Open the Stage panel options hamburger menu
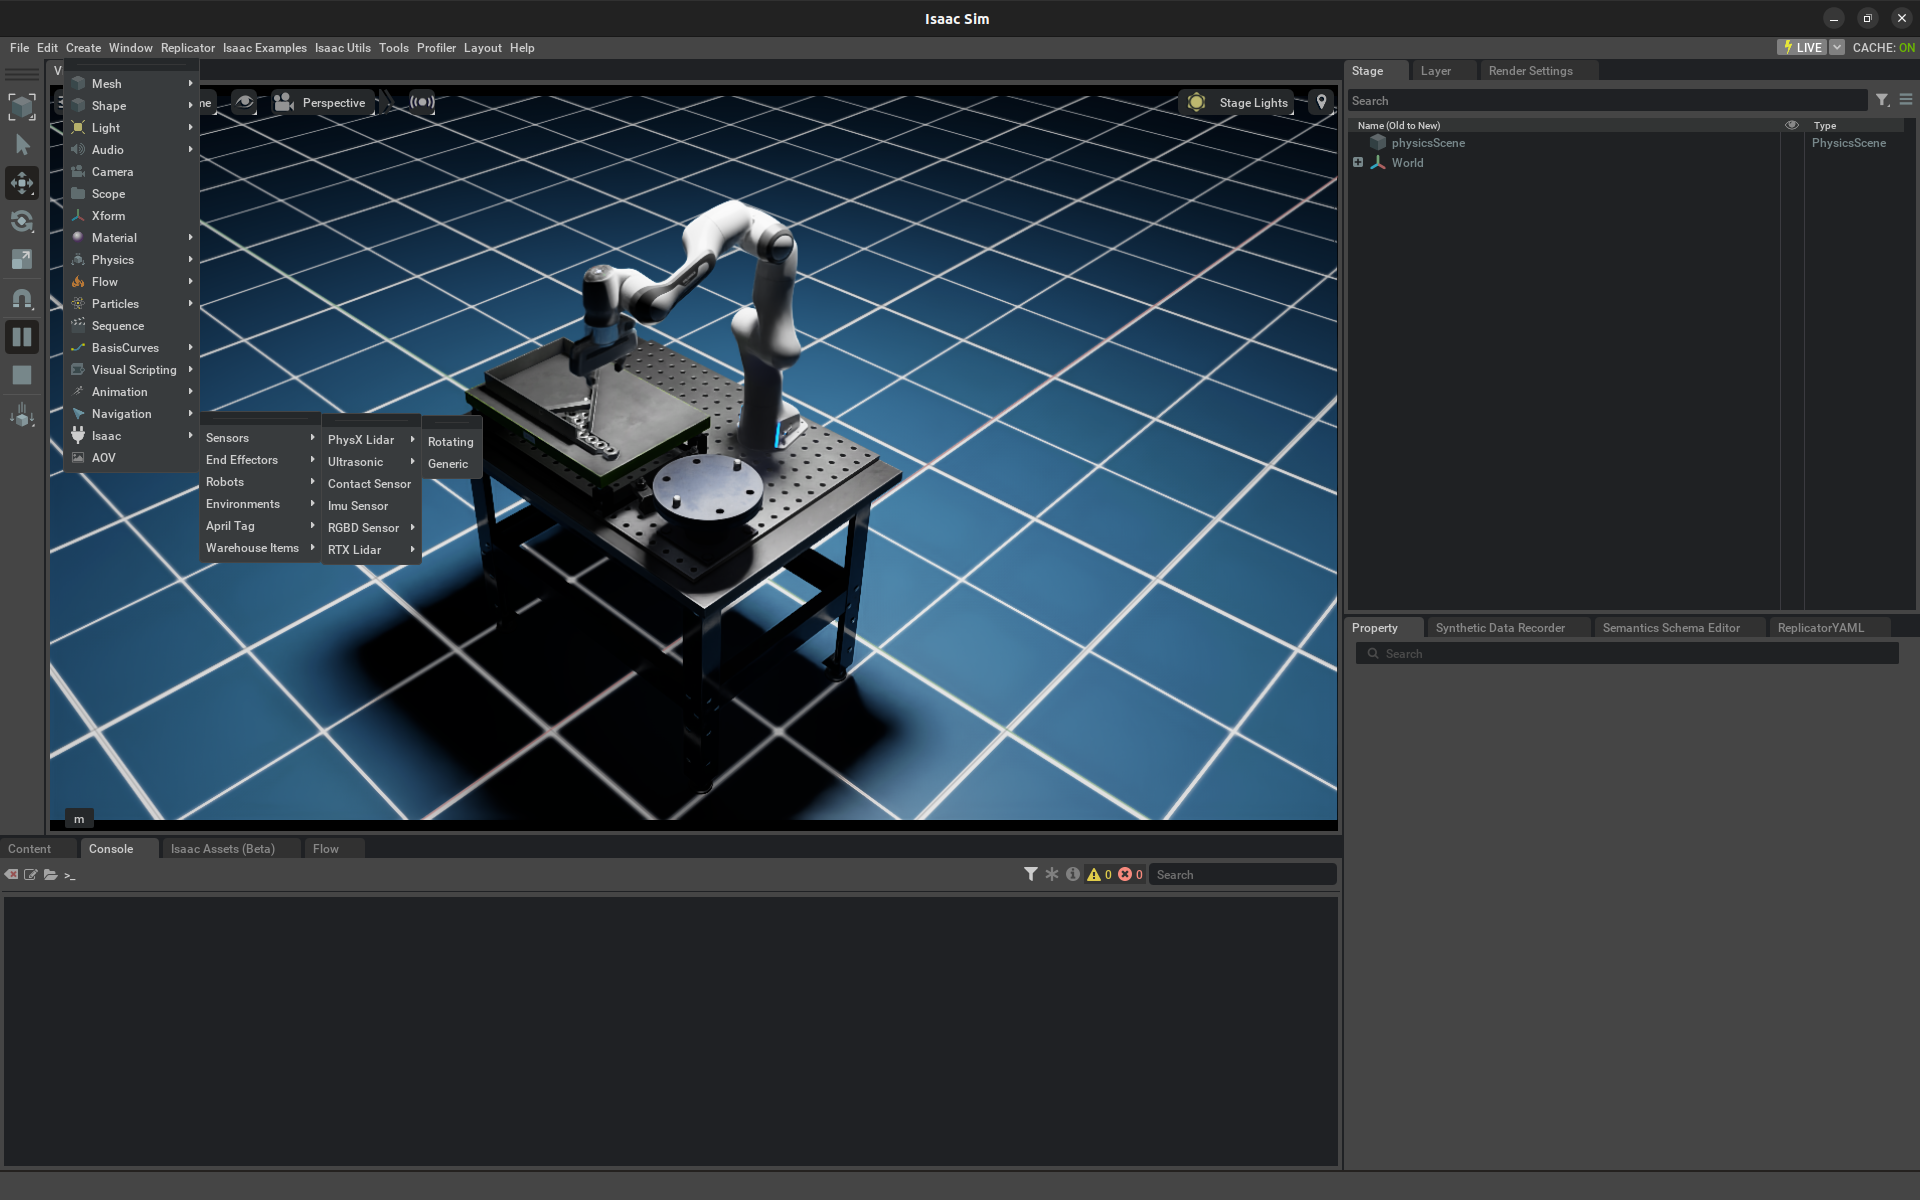 (1906, 100)
